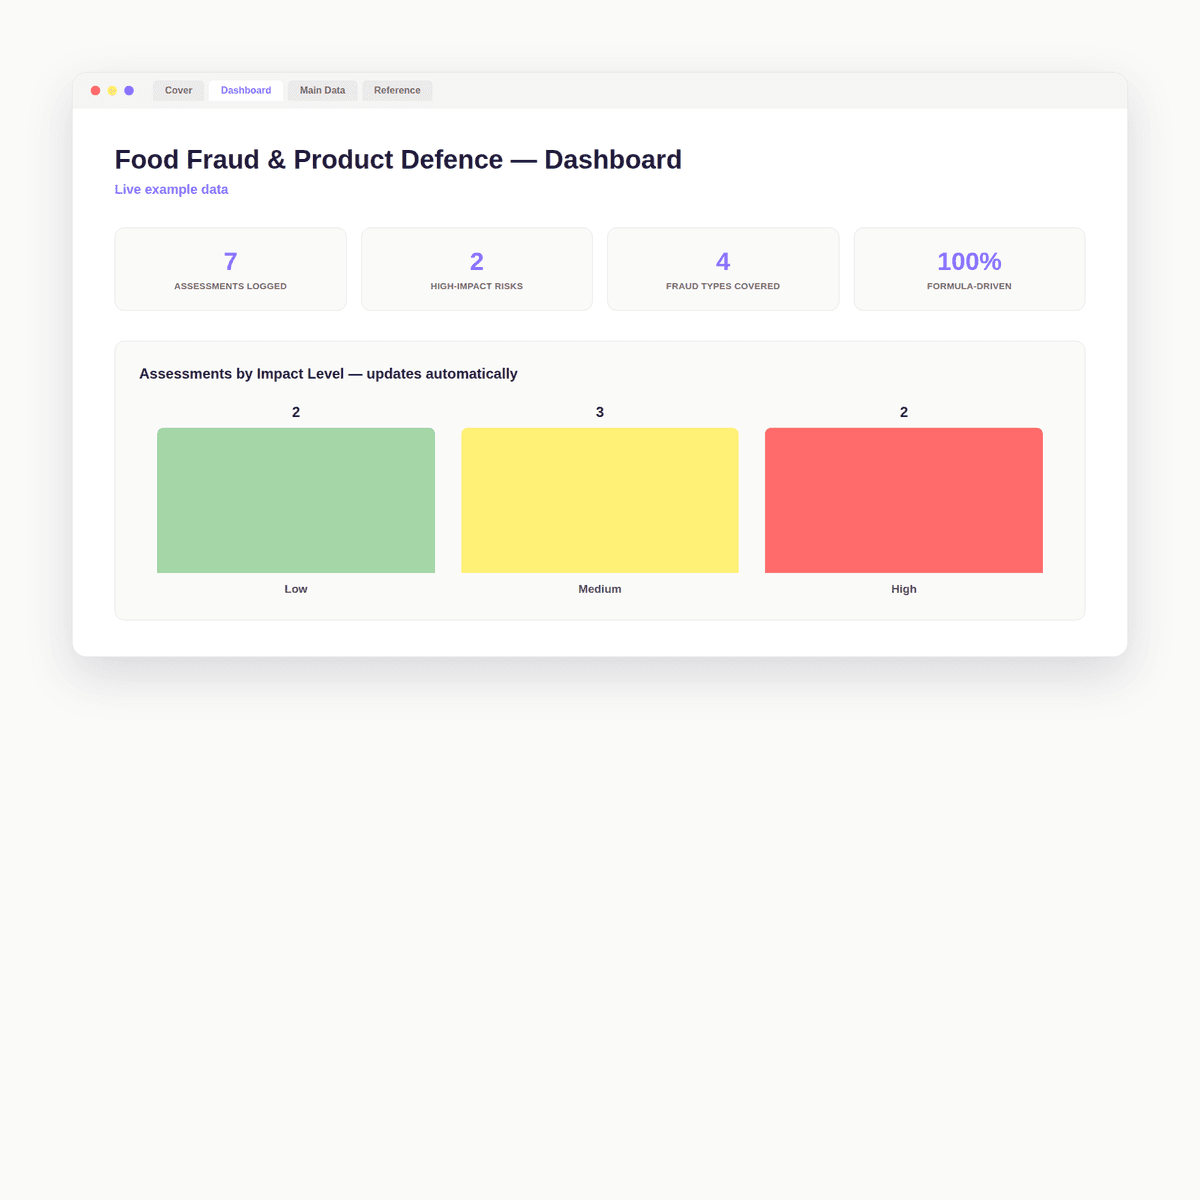Click the 'Low' axis label
The image size is (1200, 1200).
point(296,589)
